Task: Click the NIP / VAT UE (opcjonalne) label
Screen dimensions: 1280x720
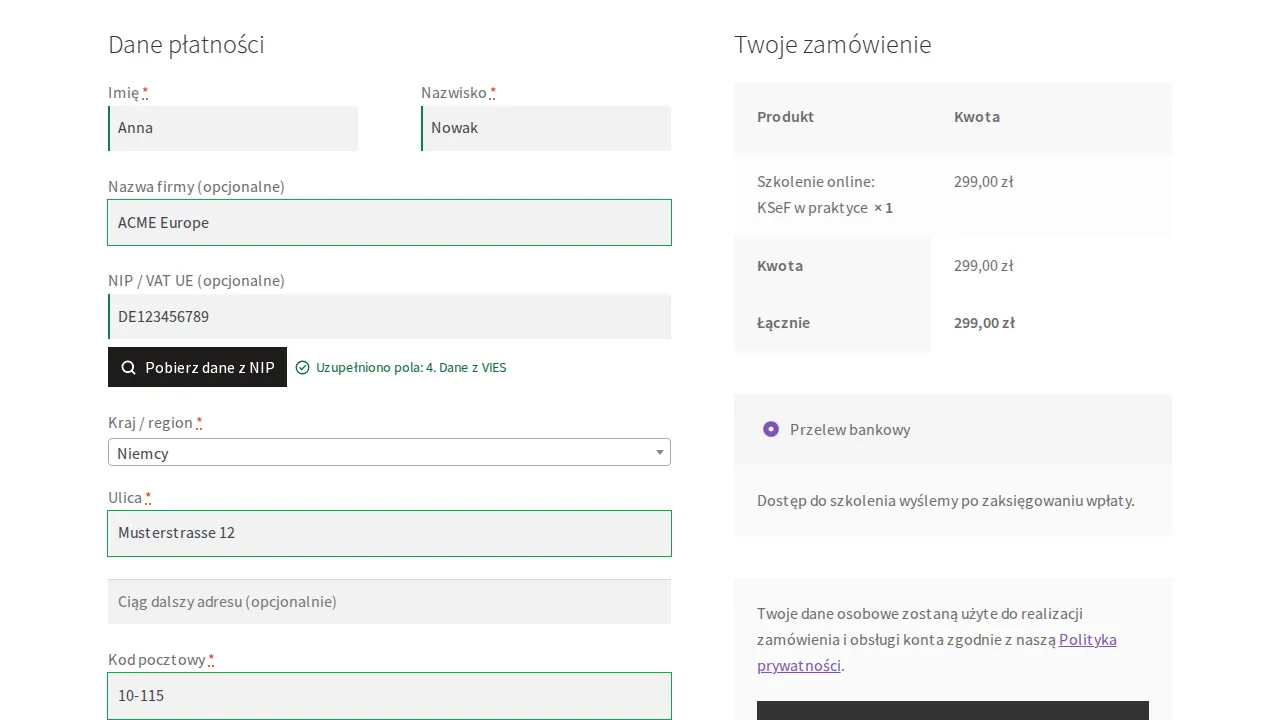Action: click(x=196, y=280)
